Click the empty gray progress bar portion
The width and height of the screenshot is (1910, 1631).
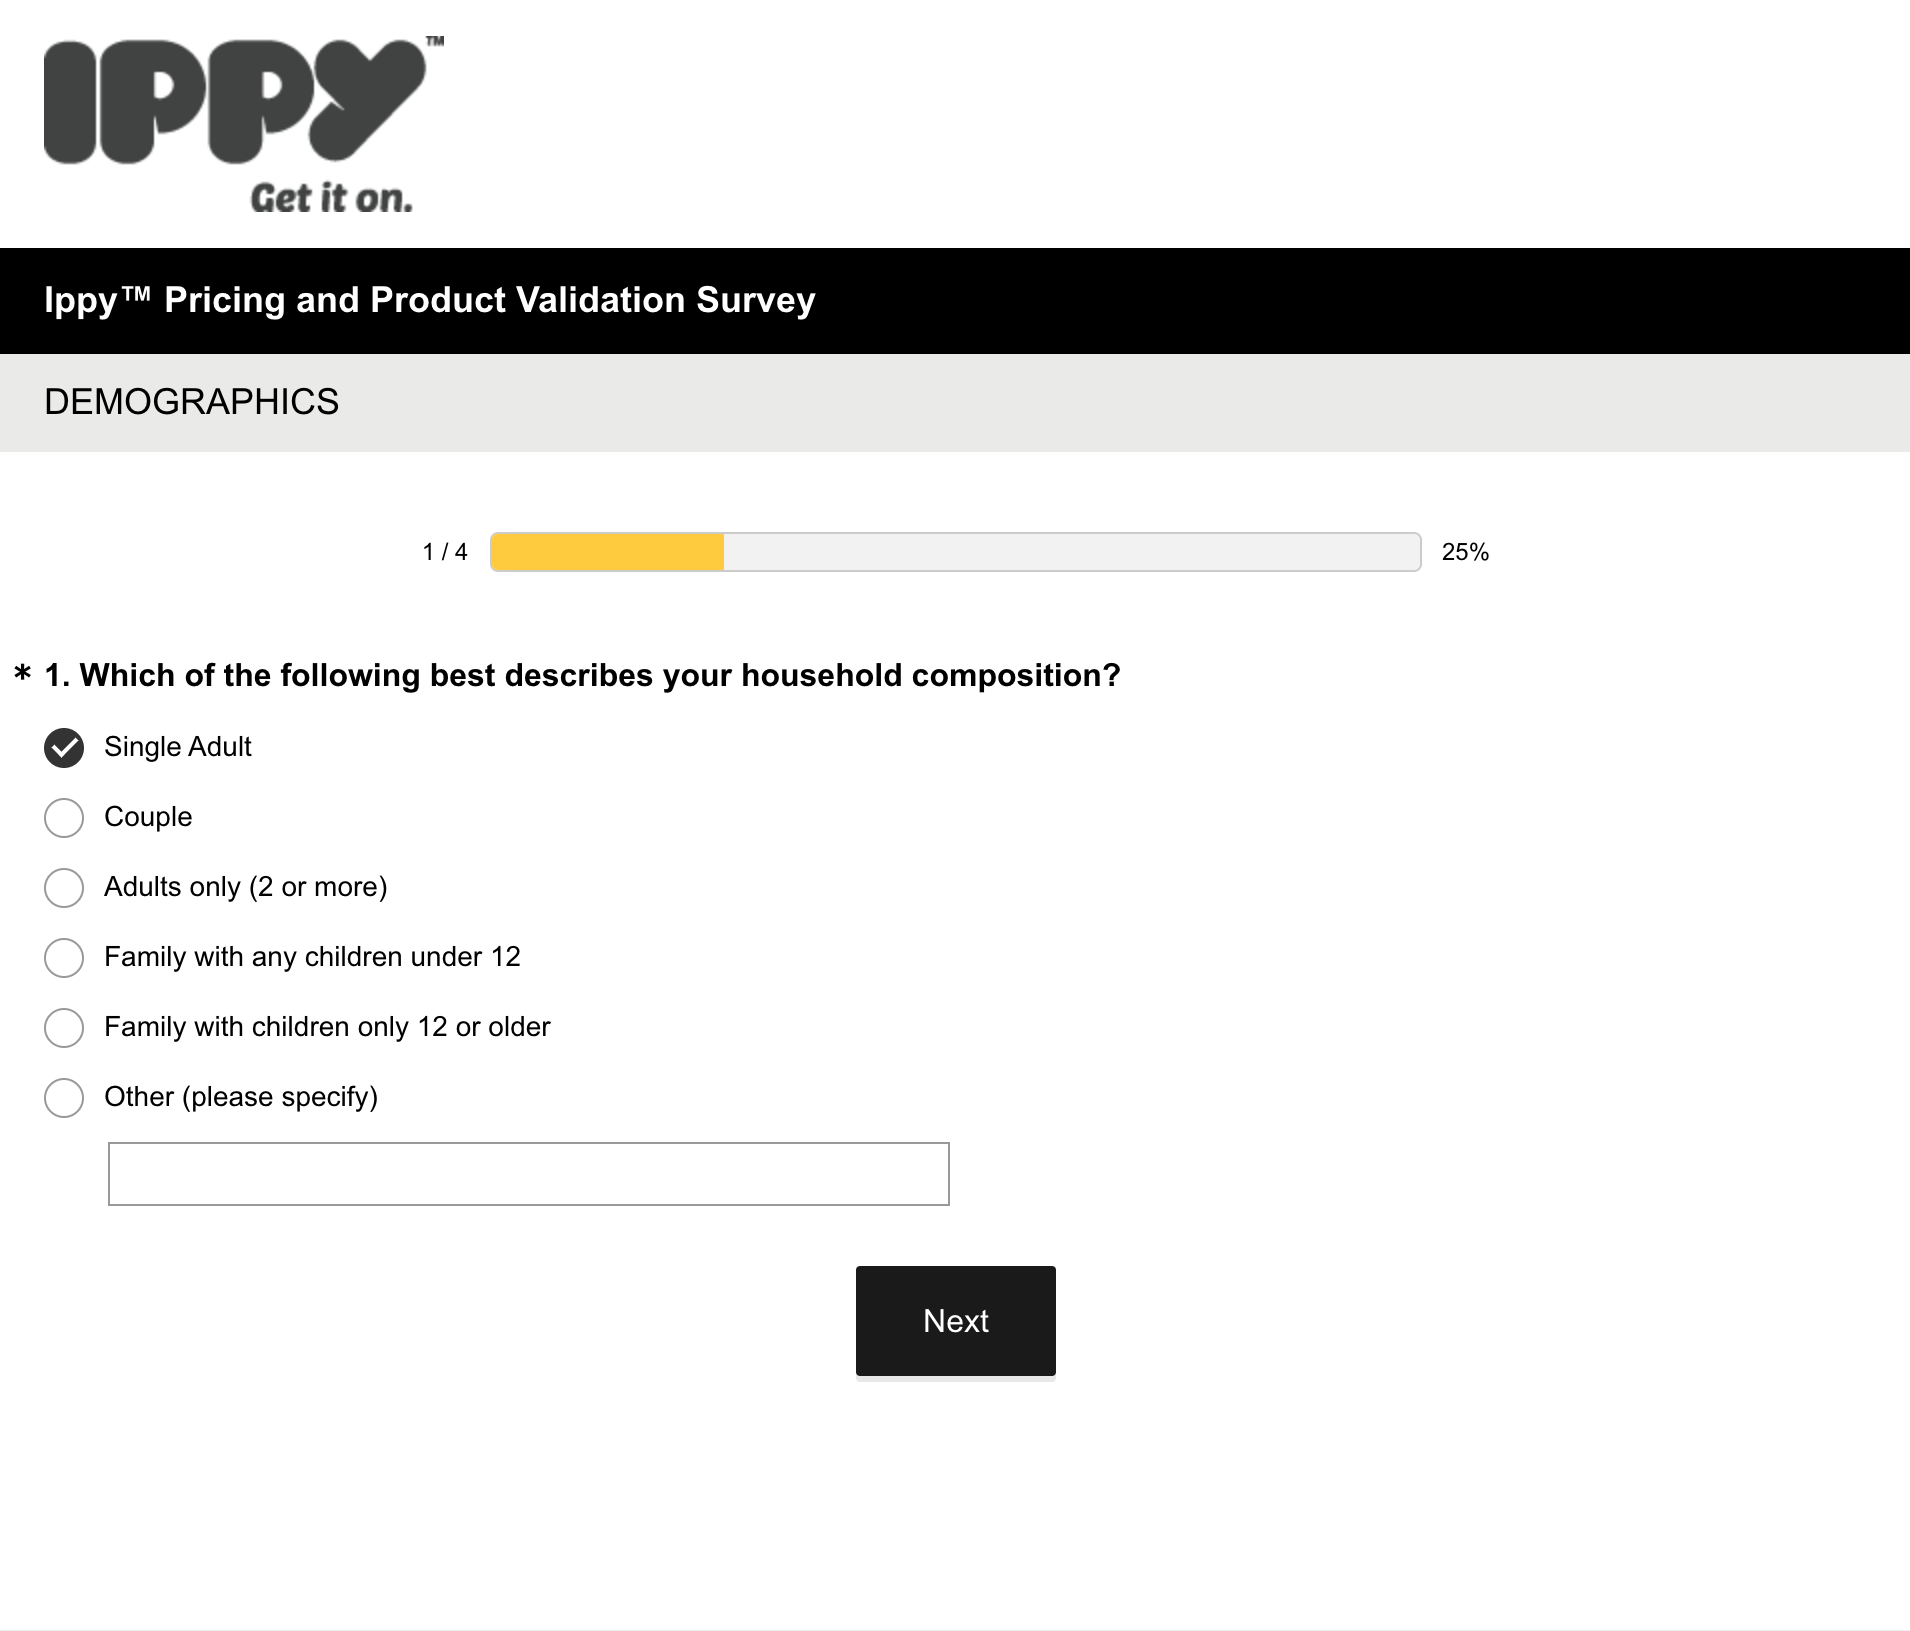(1072, 552)
